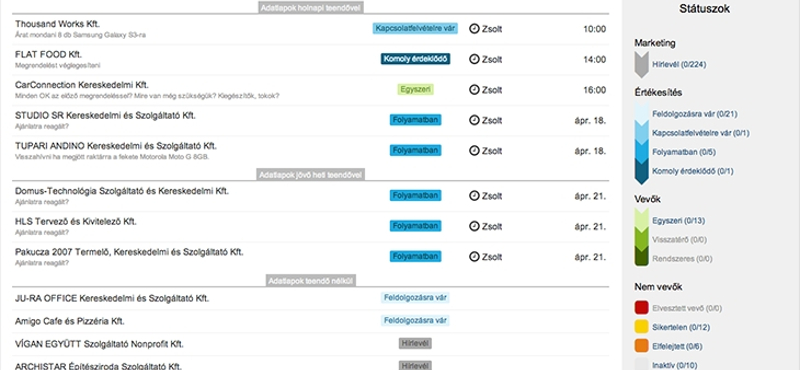Click the Hírlevél badge on VÍGAN EGYÜTT

tap(415, 343)
